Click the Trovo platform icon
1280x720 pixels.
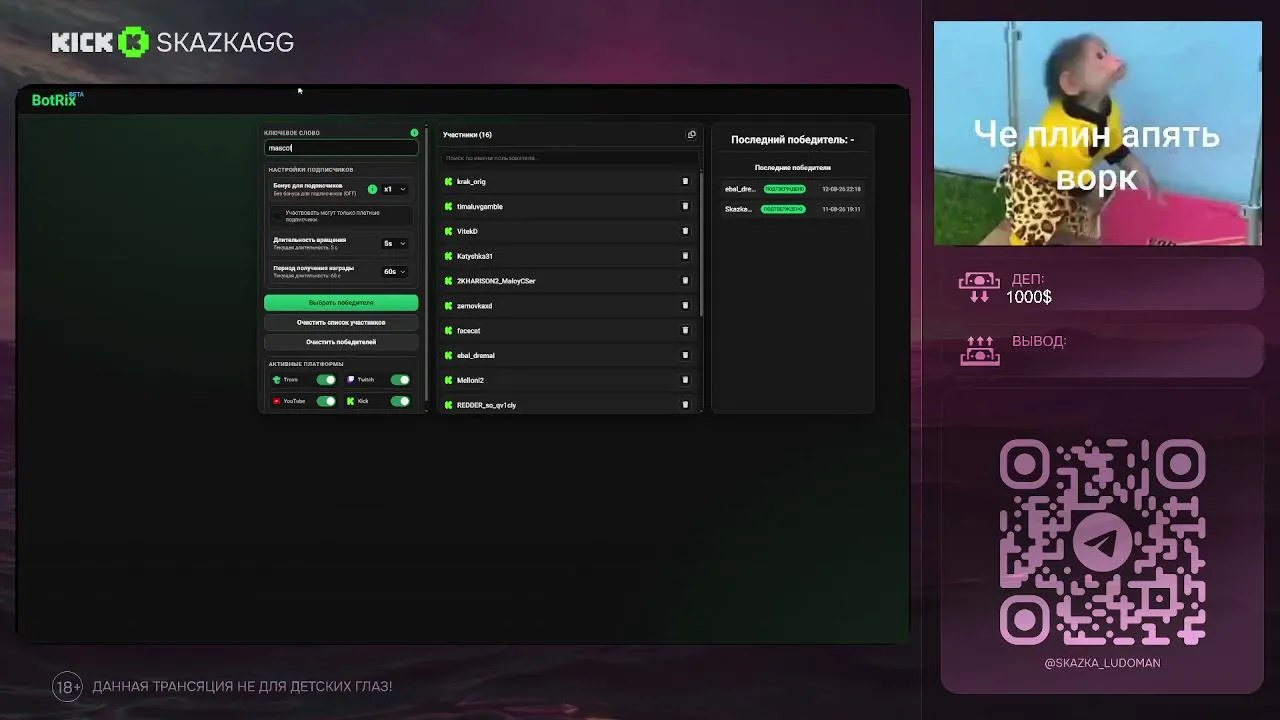pyautogui.click(x=277, y=380)
